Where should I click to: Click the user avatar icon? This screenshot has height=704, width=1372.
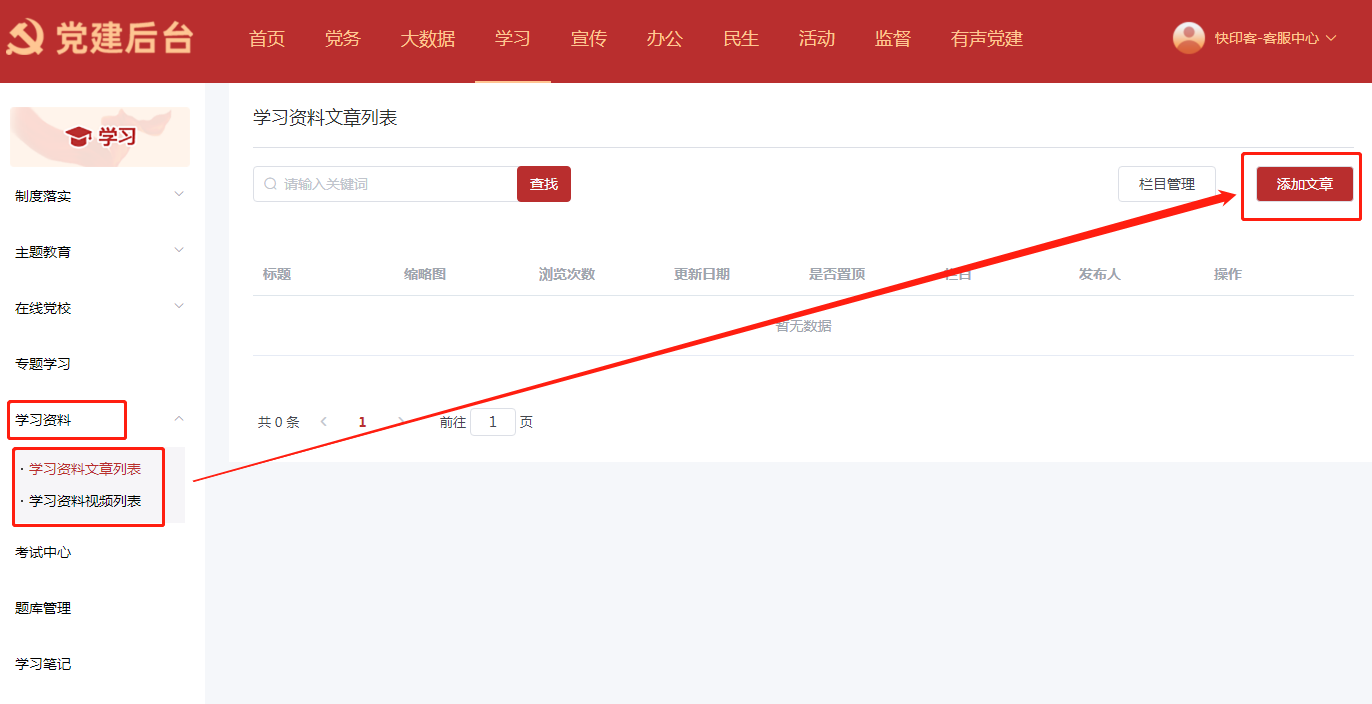pyautogui.click(x=1188, y=38)
